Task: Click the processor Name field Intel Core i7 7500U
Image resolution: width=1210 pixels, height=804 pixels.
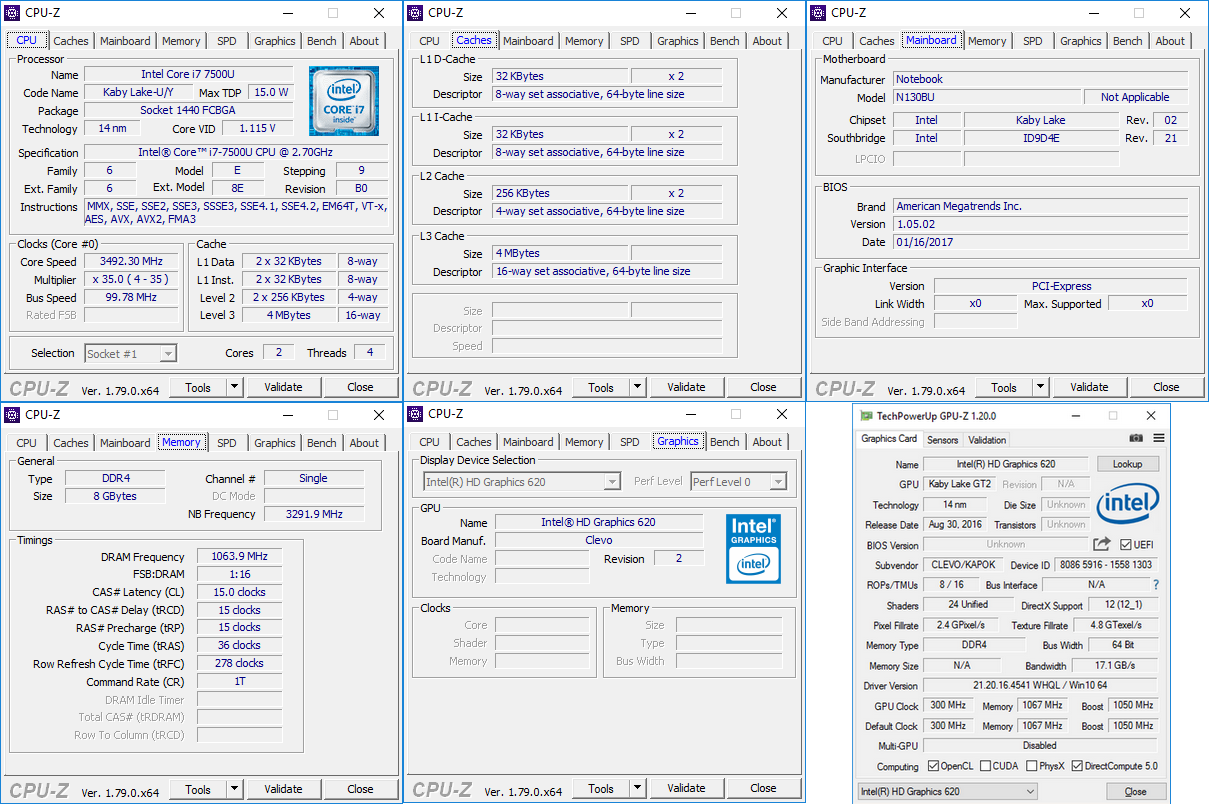Action: (x=188, y=75)
